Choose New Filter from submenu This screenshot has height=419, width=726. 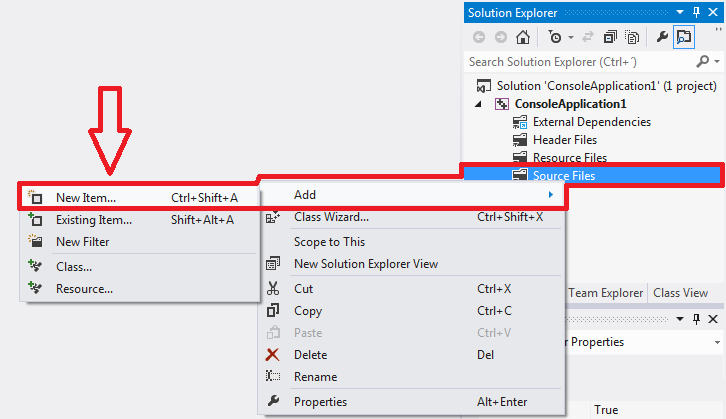click(138, 242)
